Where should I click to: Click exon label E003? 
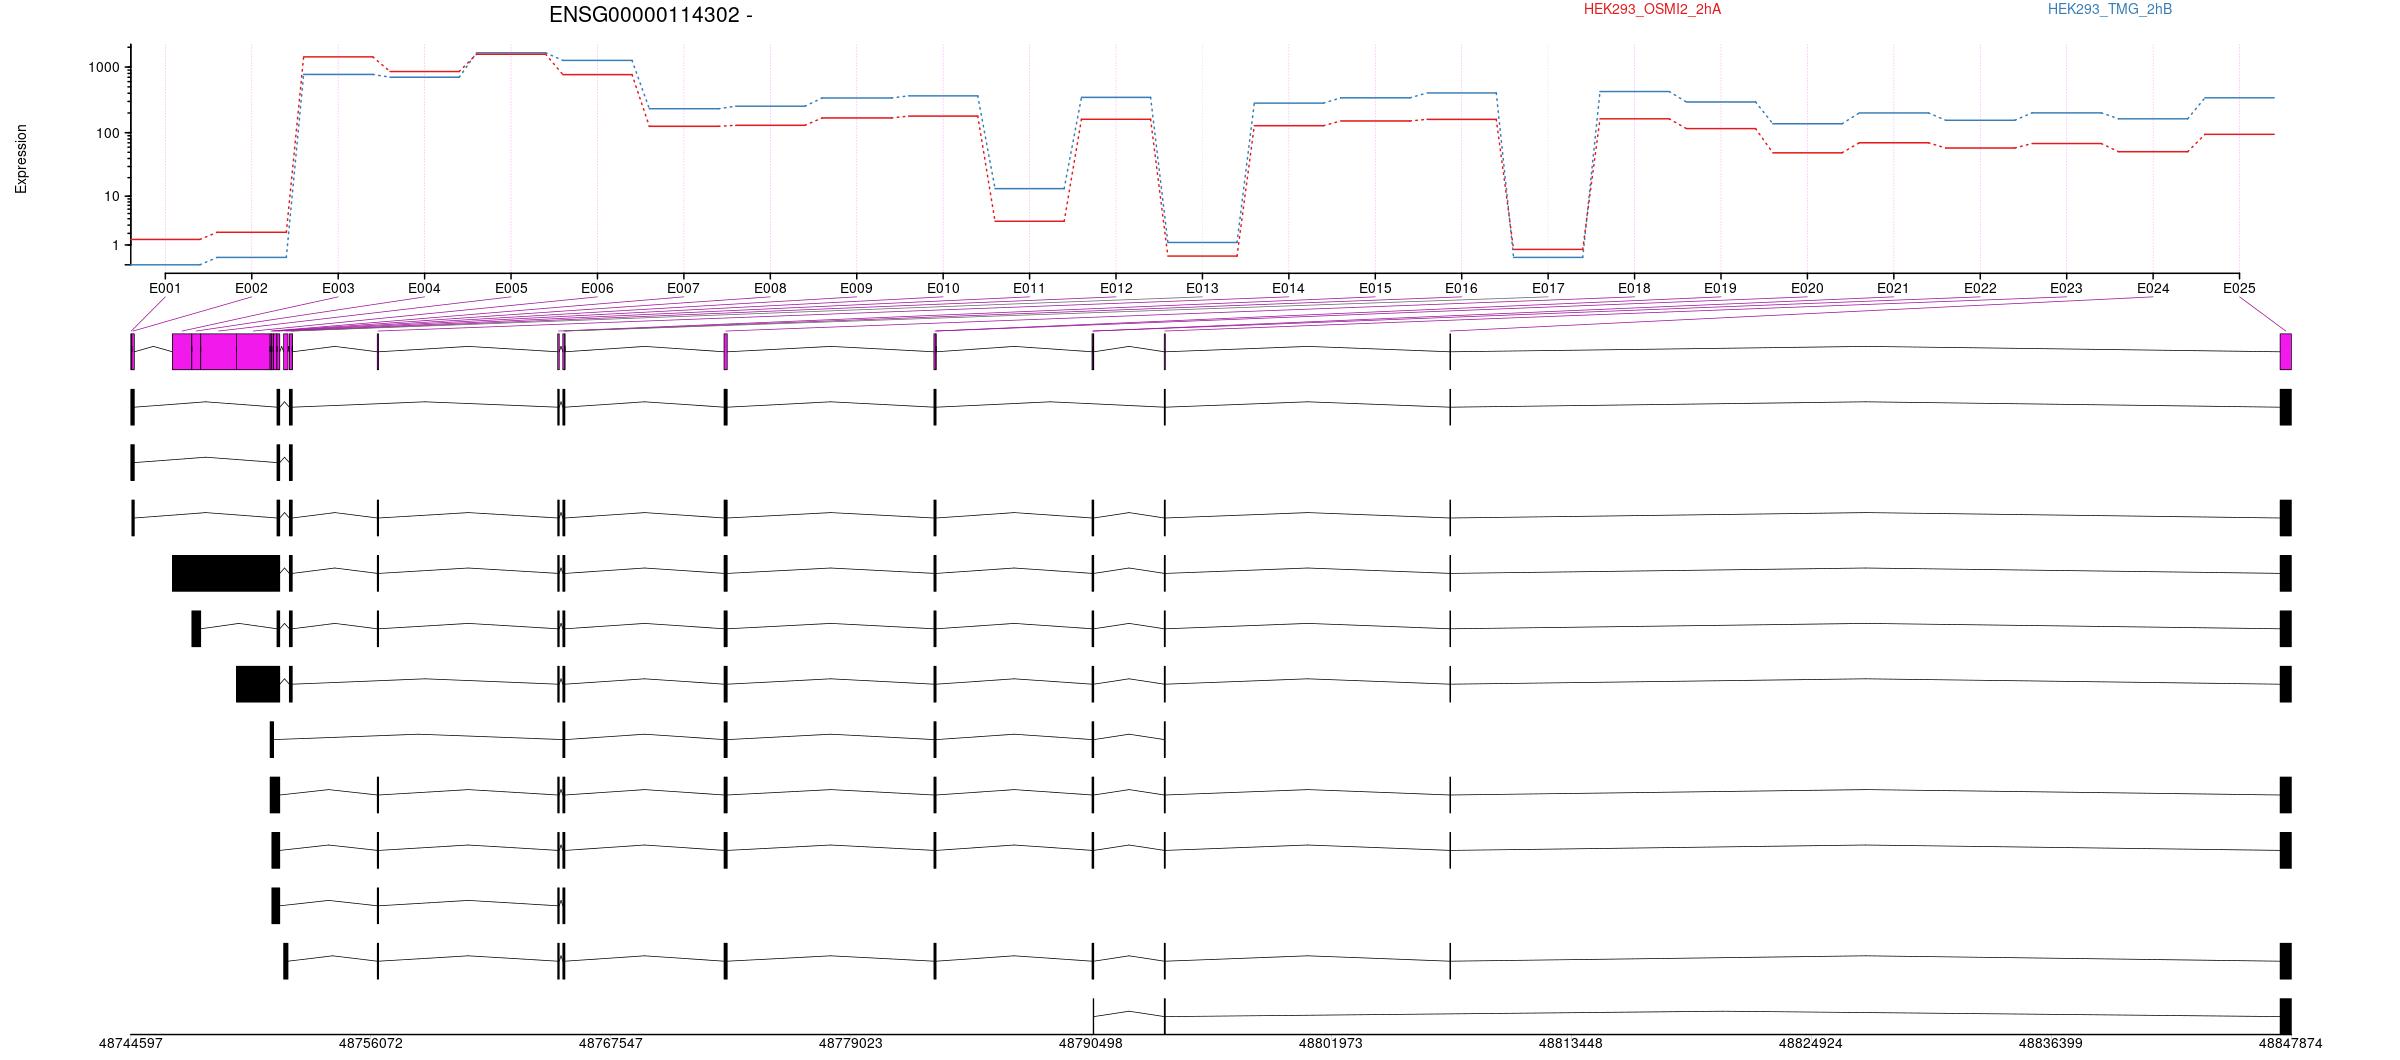click(x=338, y=288)
